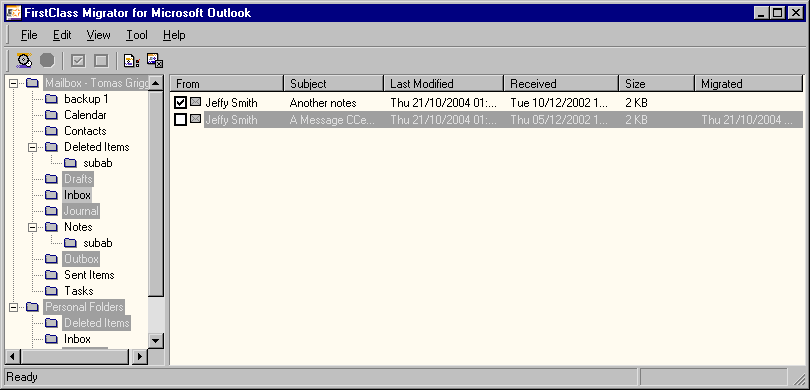Click the folder tree's scroll up arrow
This screenshot has height=390, width=810.
pos(156,83)
